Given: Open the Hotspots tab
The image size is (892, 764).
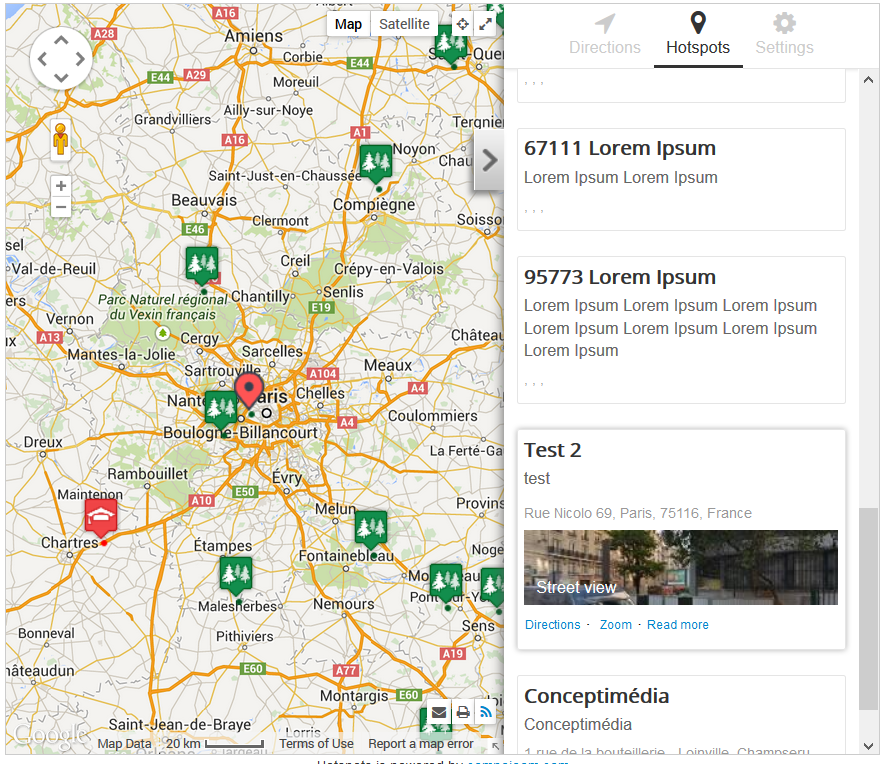Looking at the screenshot, I should [698, 35].
